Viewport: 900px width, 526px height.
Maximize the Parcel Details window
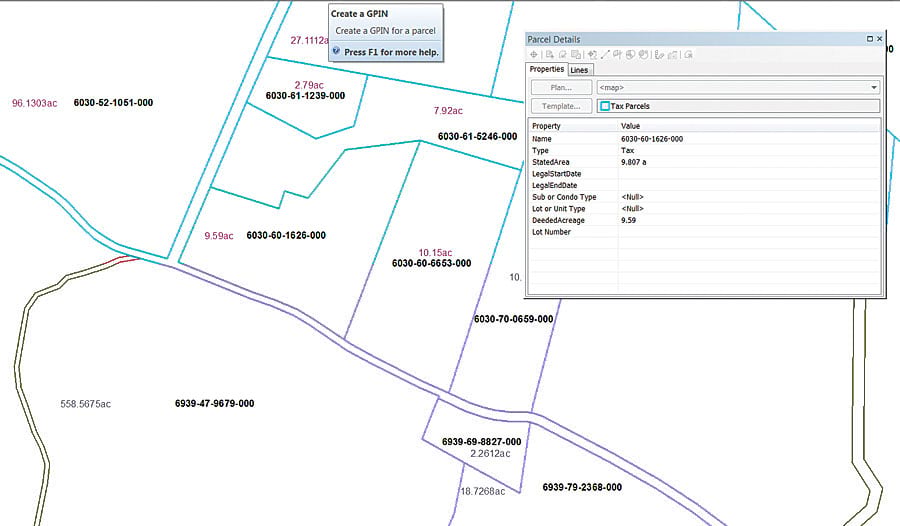coord(870,39)
